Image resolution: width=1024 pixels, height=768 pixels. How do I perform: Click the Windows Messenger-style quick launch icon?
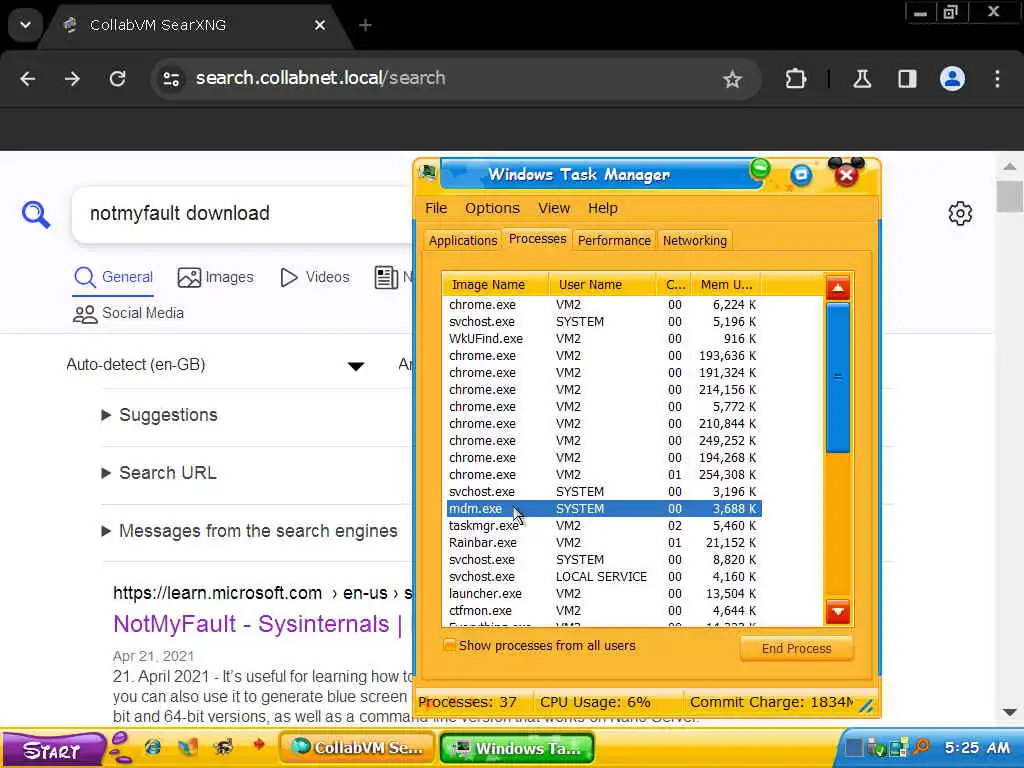(187, 746)
